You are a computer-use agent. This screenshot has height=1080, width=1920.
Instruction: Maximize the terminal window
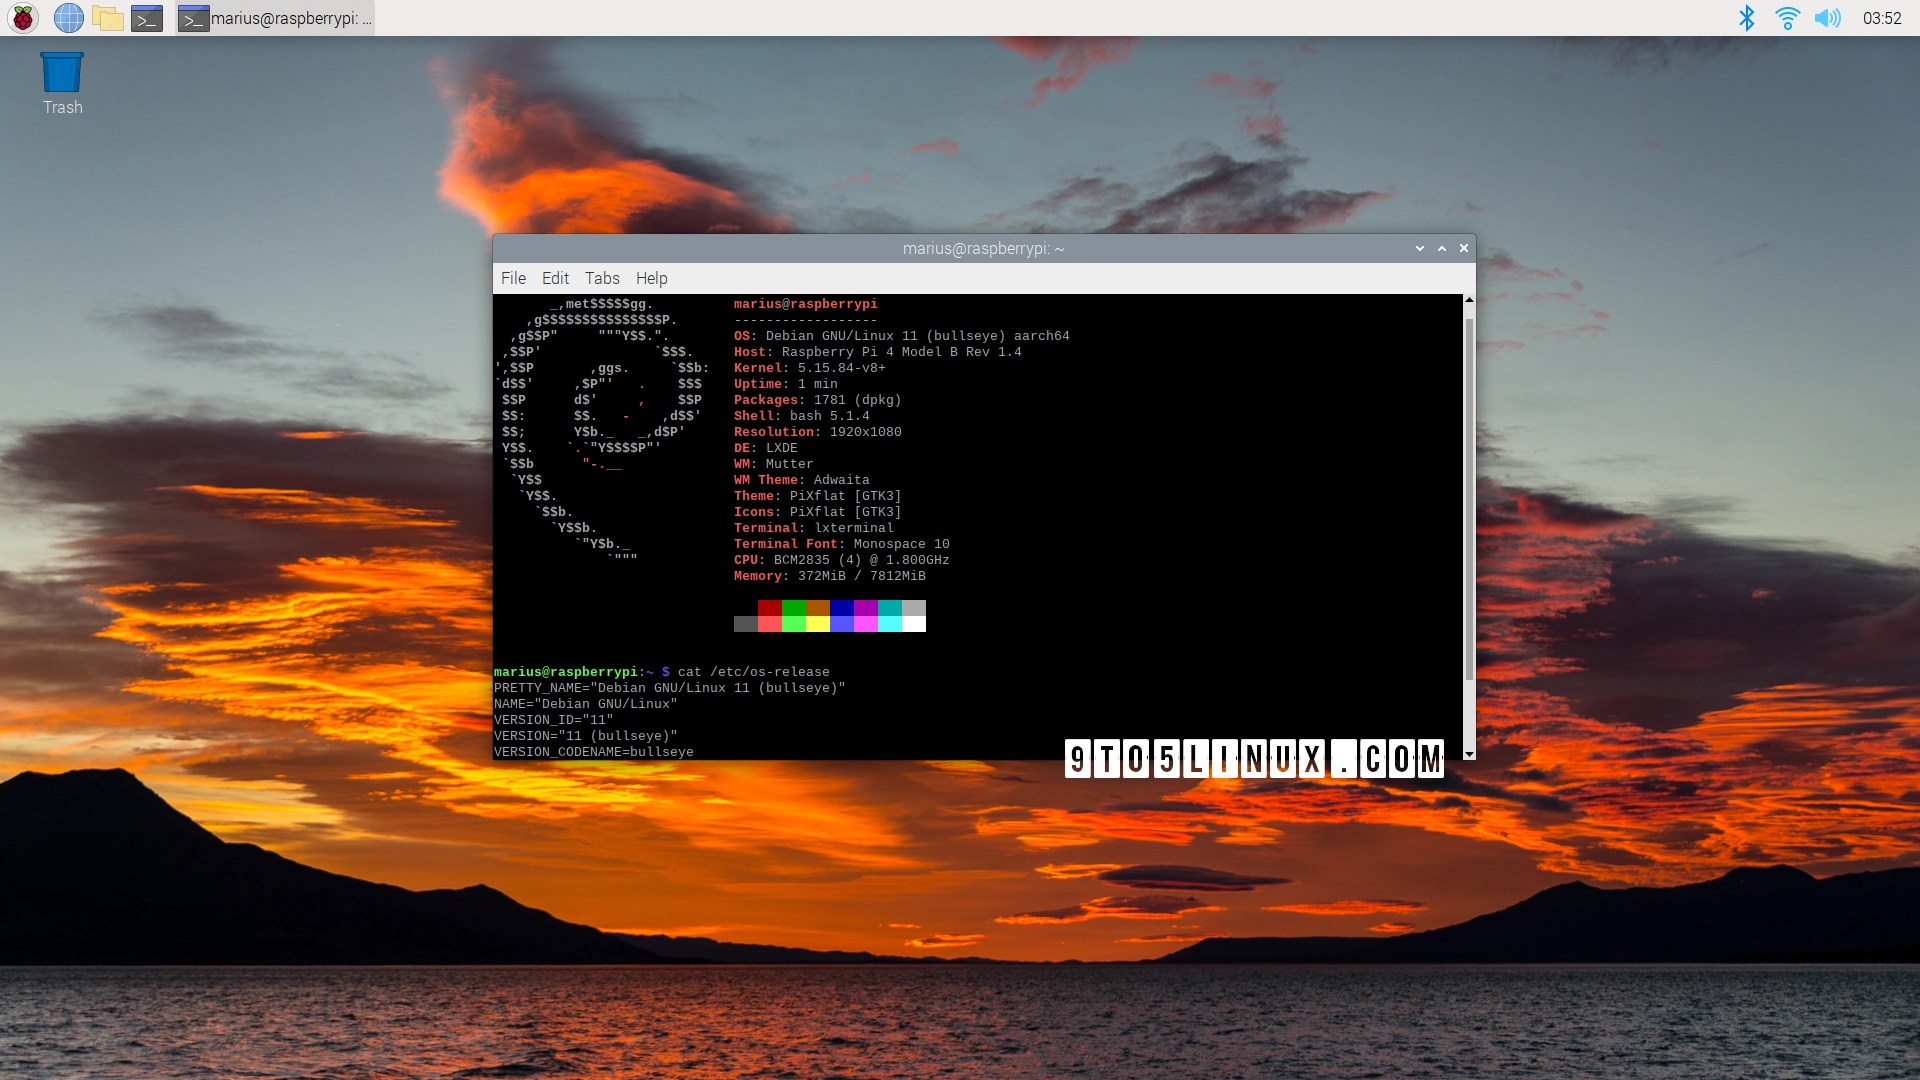point(1442,248)
